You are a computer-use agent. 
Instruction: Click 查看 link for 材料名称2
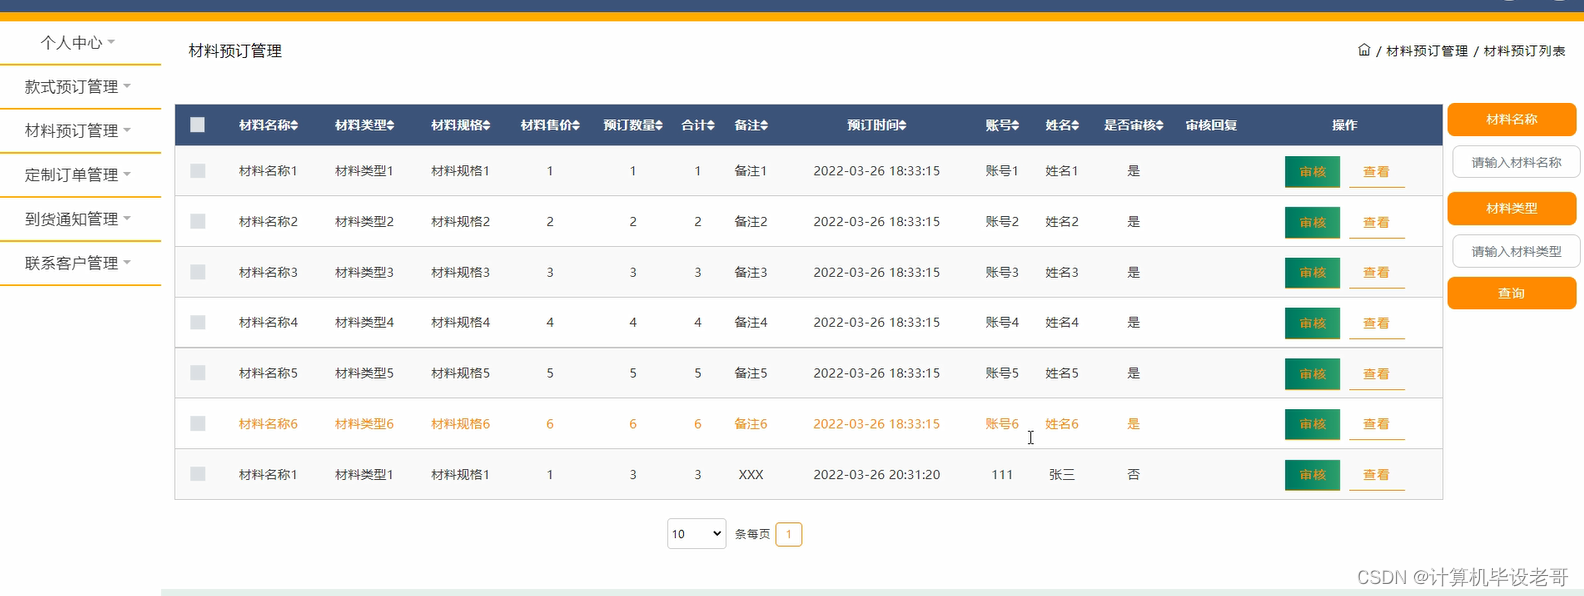(x=1377, y=223)
